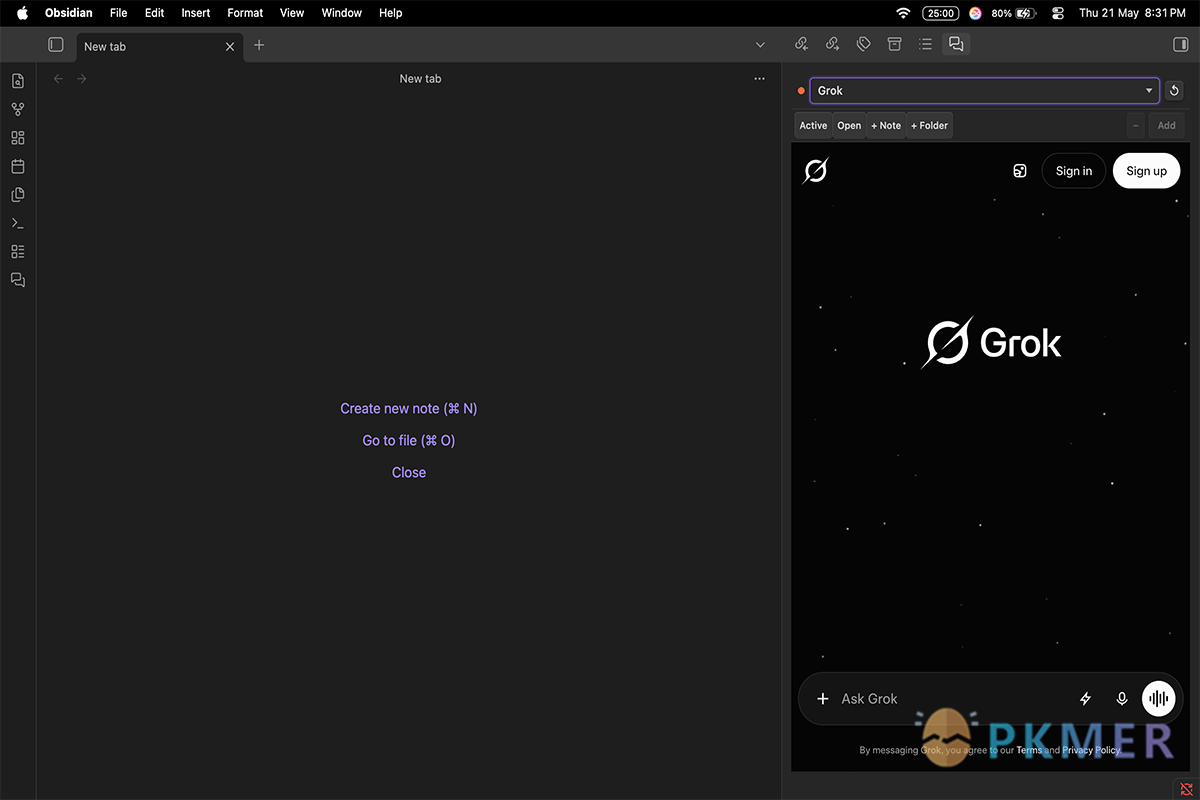The width and height of the screenshot is (1200, 800).
Task: Click the red status icon at bottom right
Action: tap(1186, 789)
